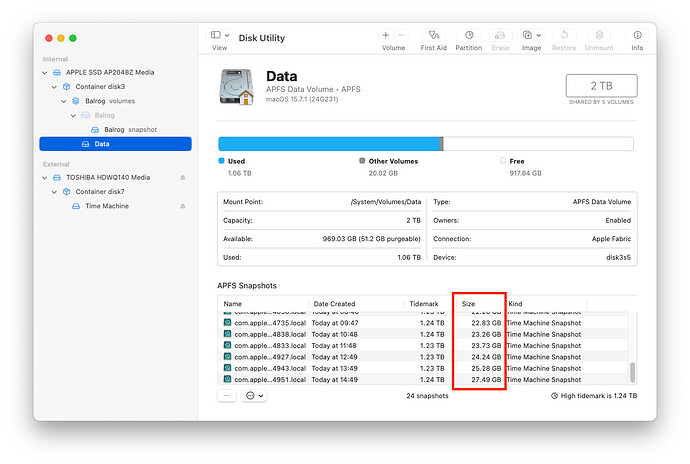Eject the Time Machine volume

tap(182, 206)
